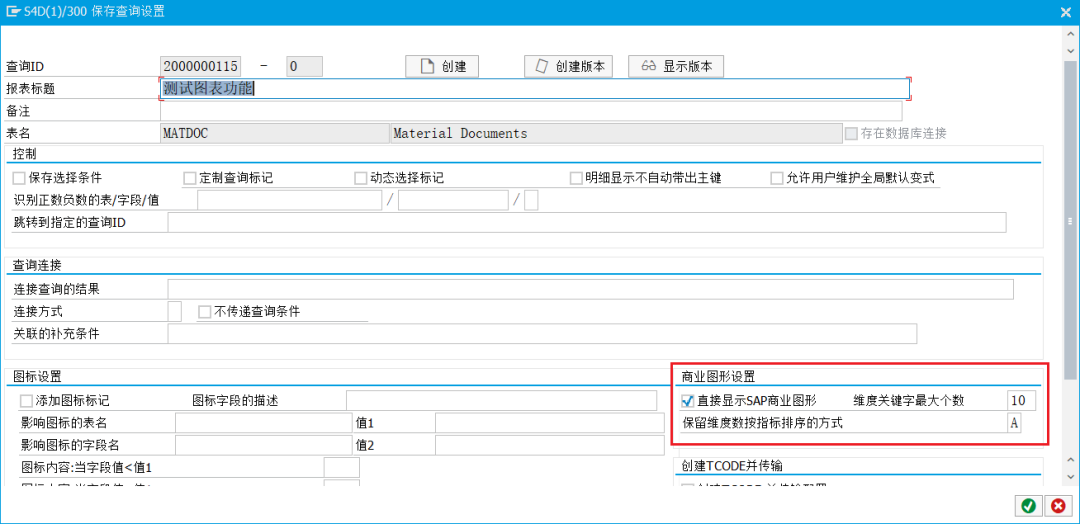Click the green checkmark confirm icon

click(1028, 506)
